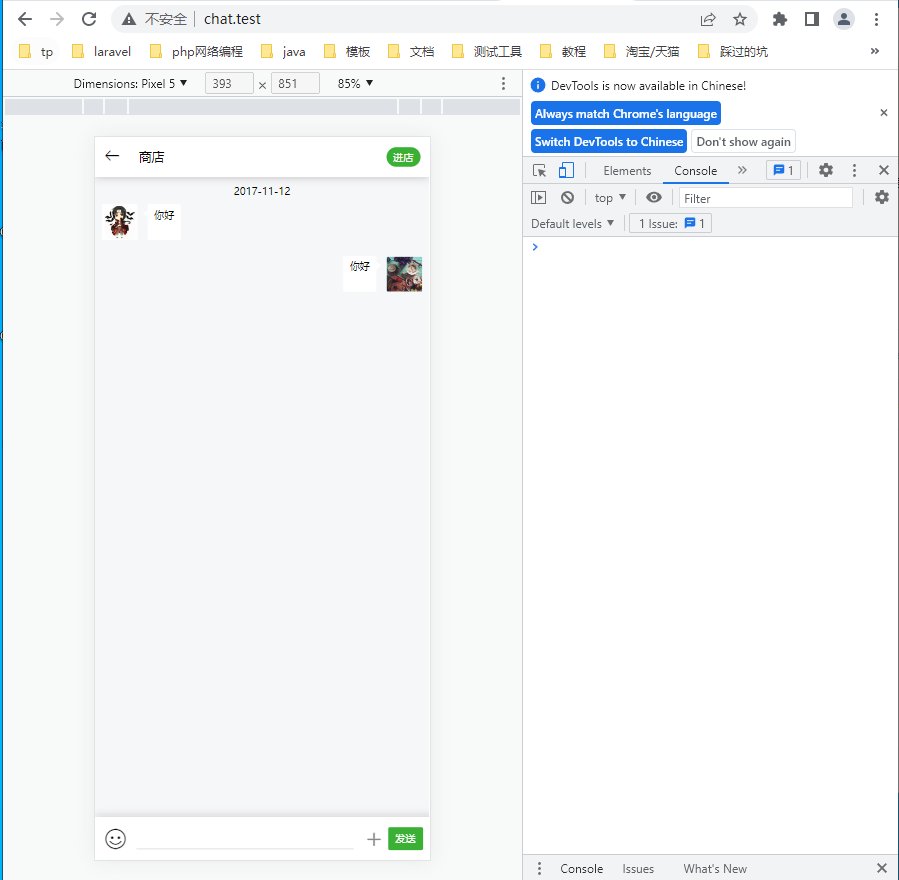Click the plus attachment icon in chat

pyautogui.click(x=374, y=839)
